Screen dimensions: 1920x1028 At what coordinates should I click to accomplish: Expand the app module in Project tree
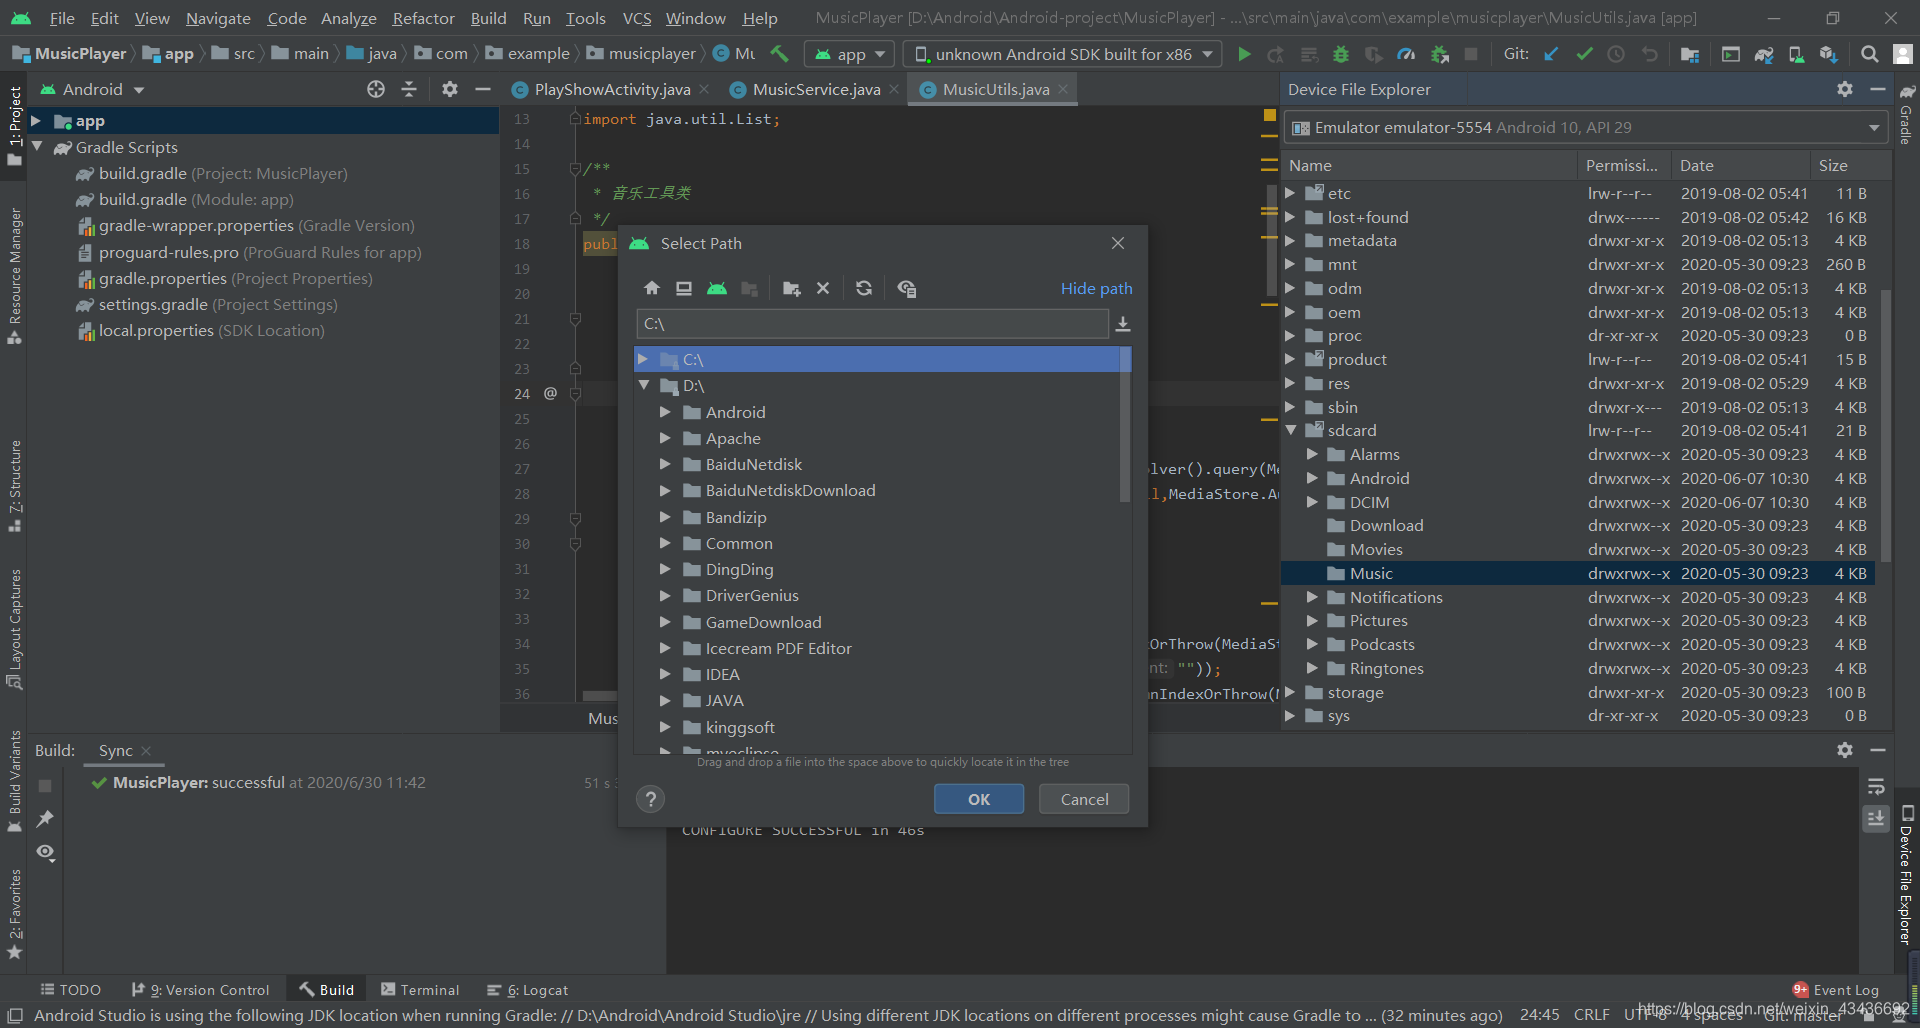coord(36,121)
